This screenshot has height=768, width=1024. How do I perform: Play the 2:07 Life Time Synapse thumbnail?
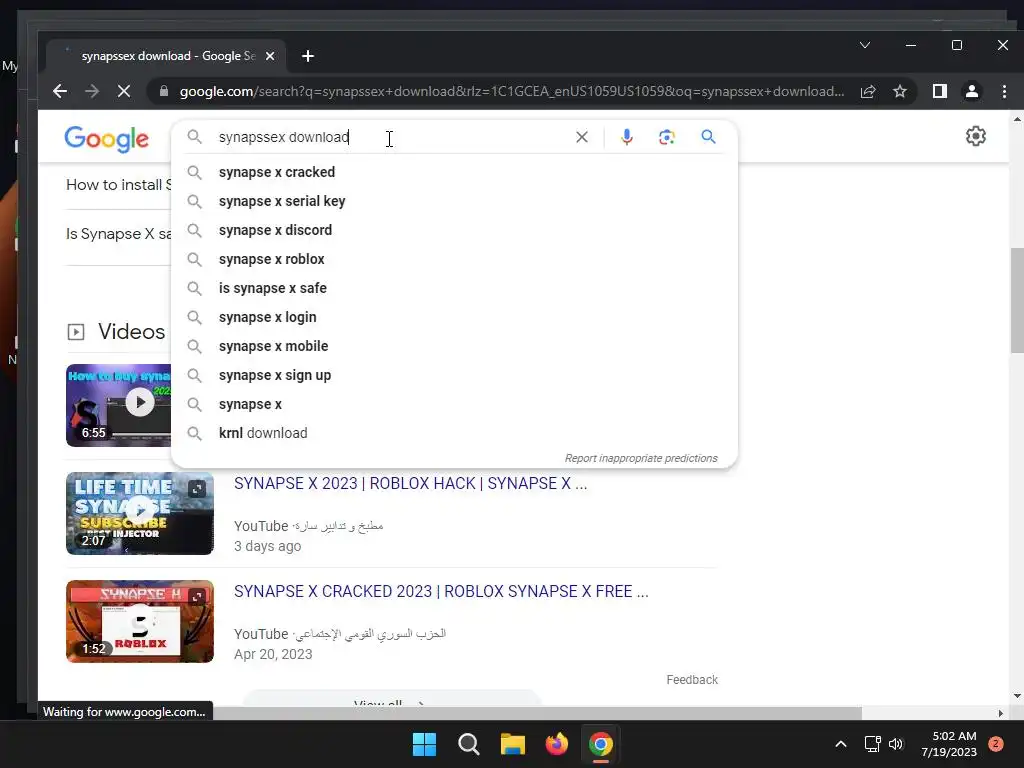(x=140, y=513)
